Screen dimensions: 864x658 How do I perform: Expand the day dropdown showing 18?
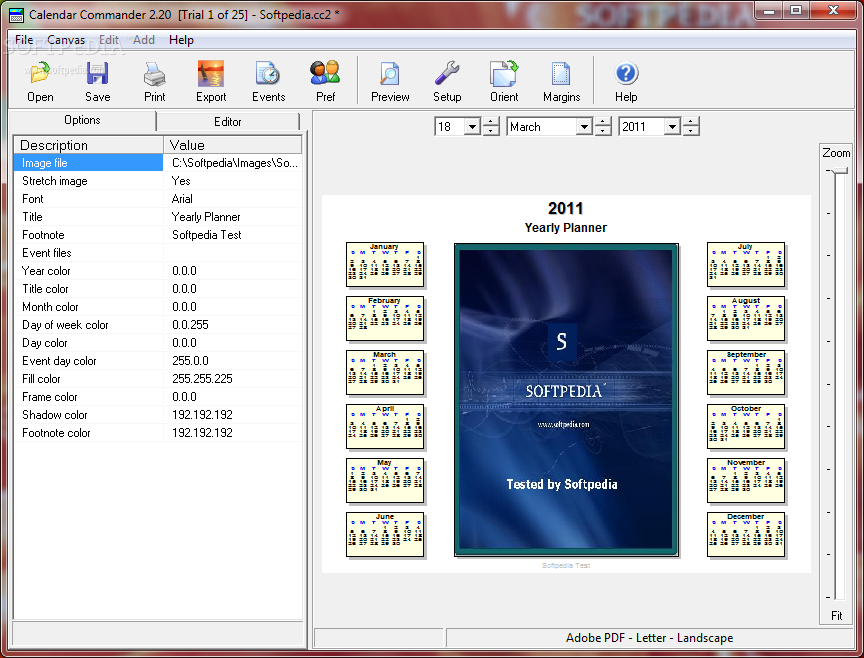point(472,127)
